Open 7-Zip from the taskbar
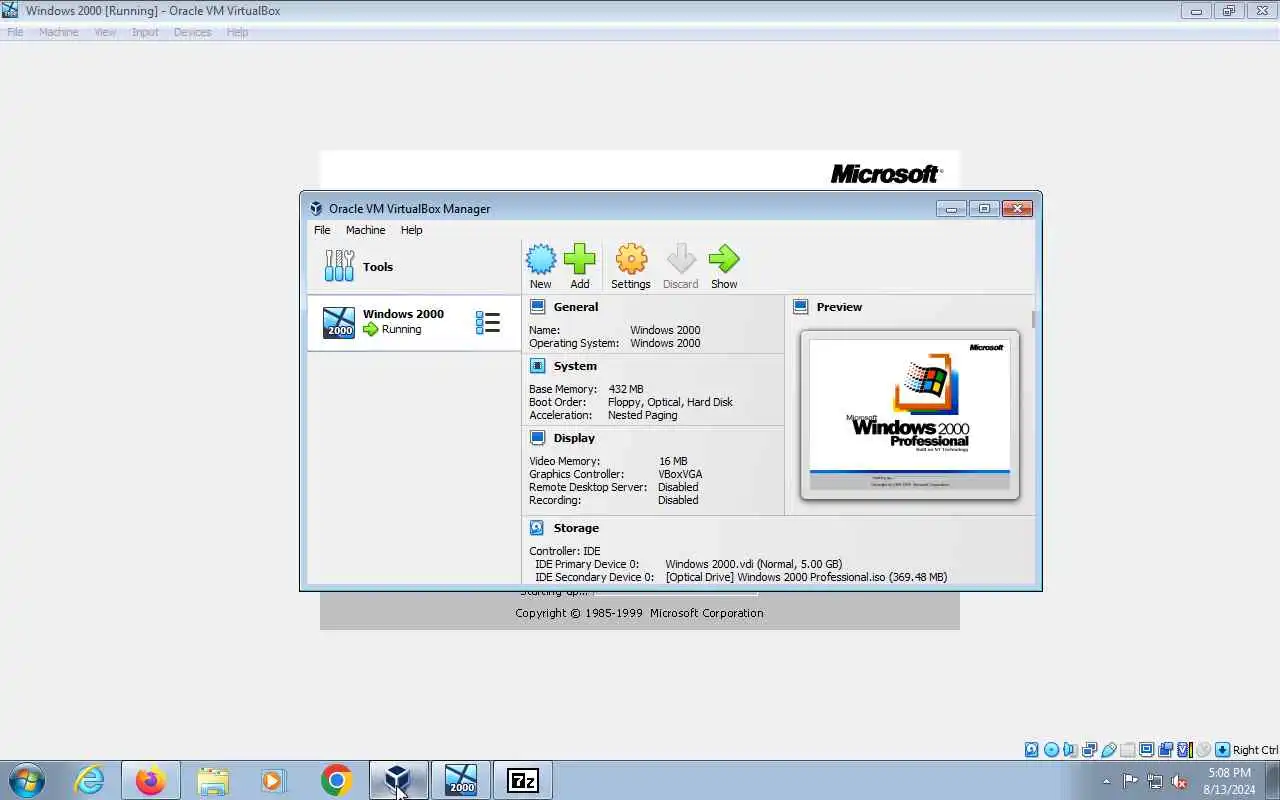The image size is (1280, 800). 523,780
